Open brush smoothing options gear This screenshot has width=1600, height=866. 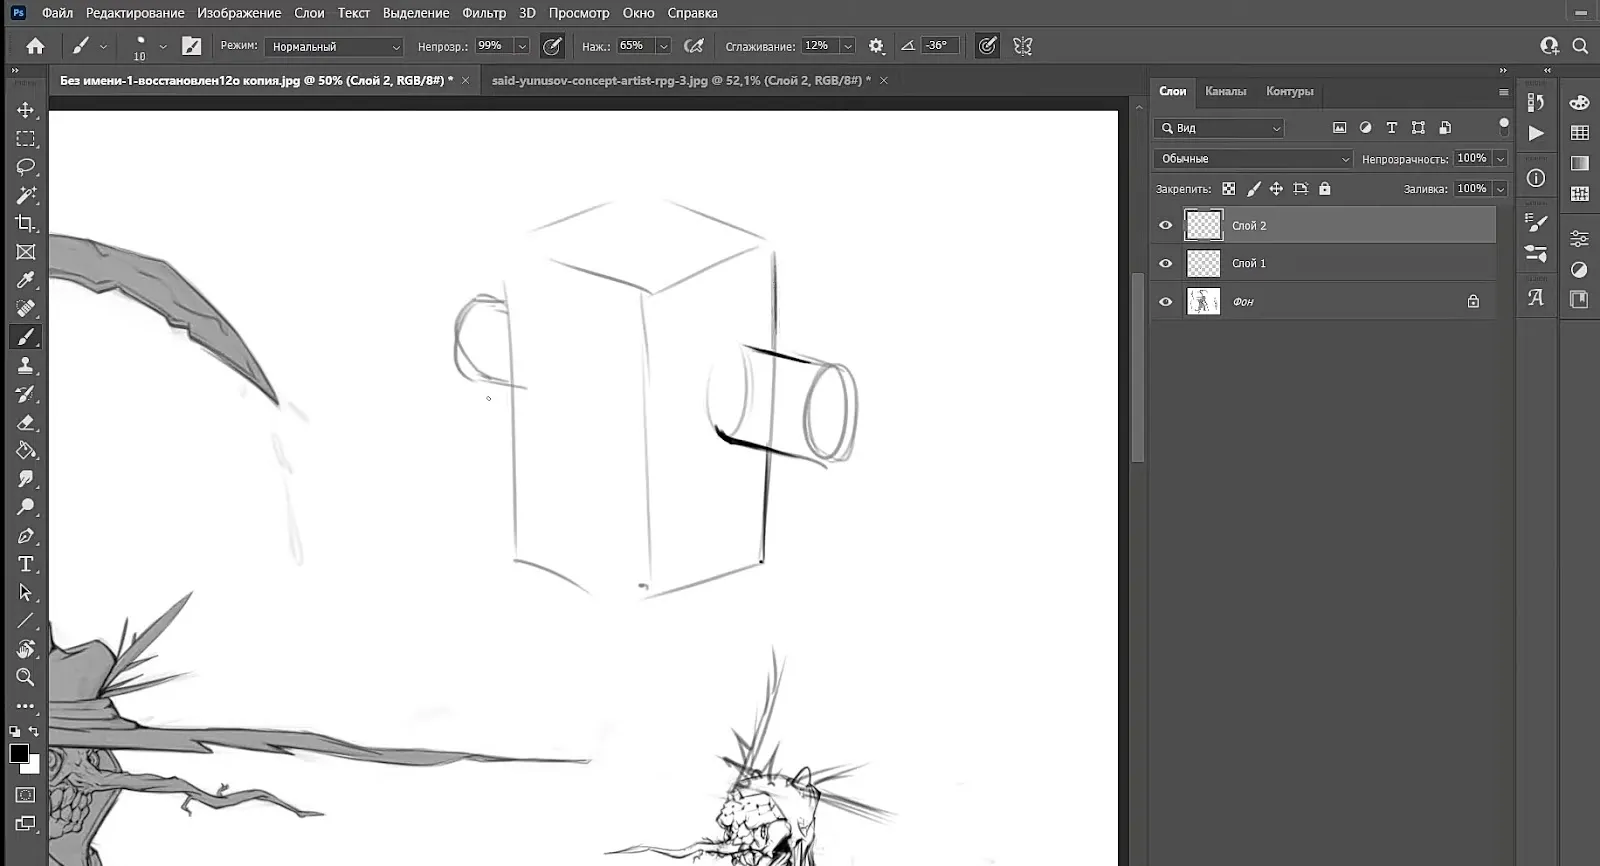(876, 46)
